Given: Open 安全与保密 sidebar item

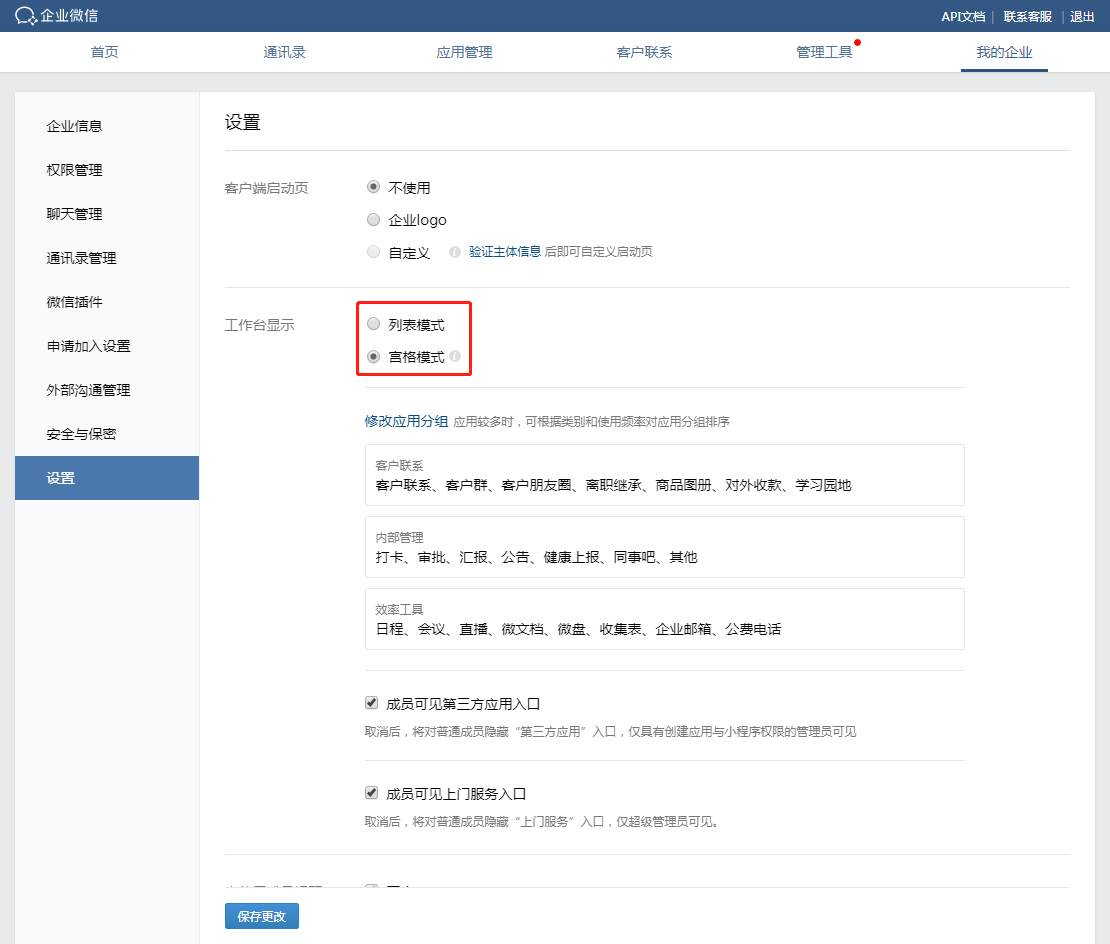Looking at the screenshot, I should click(x=81, y=434).
